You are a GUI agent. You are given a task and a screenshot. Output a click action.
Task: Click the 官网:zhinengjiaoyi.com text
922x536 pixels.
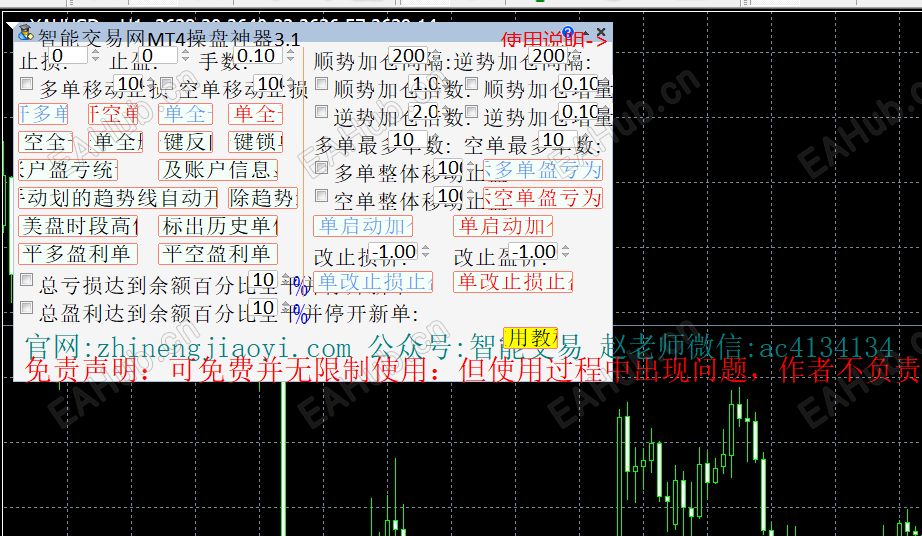click(x=188, y=347)
